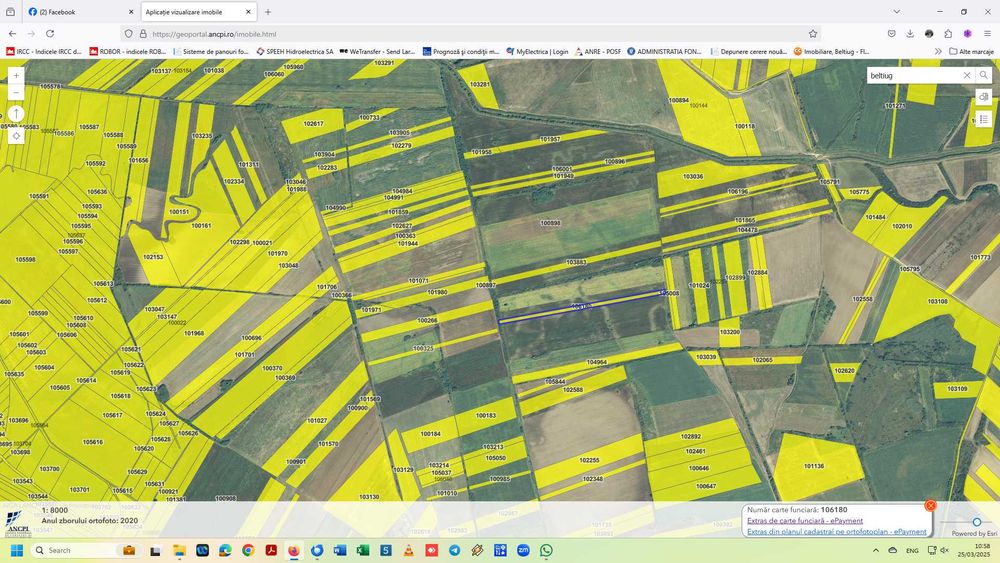Open 'Extras de carte funciară - ePayment' link
This screenshot has height=563, width=1000.
coord(804,520)
